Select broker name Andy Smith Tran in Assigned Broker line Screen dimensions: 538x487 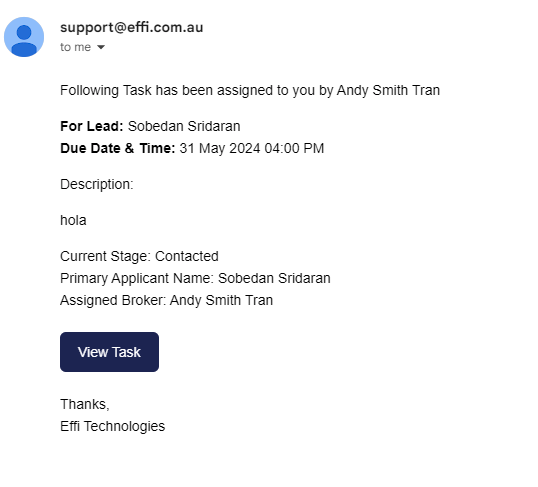[222, 300]
